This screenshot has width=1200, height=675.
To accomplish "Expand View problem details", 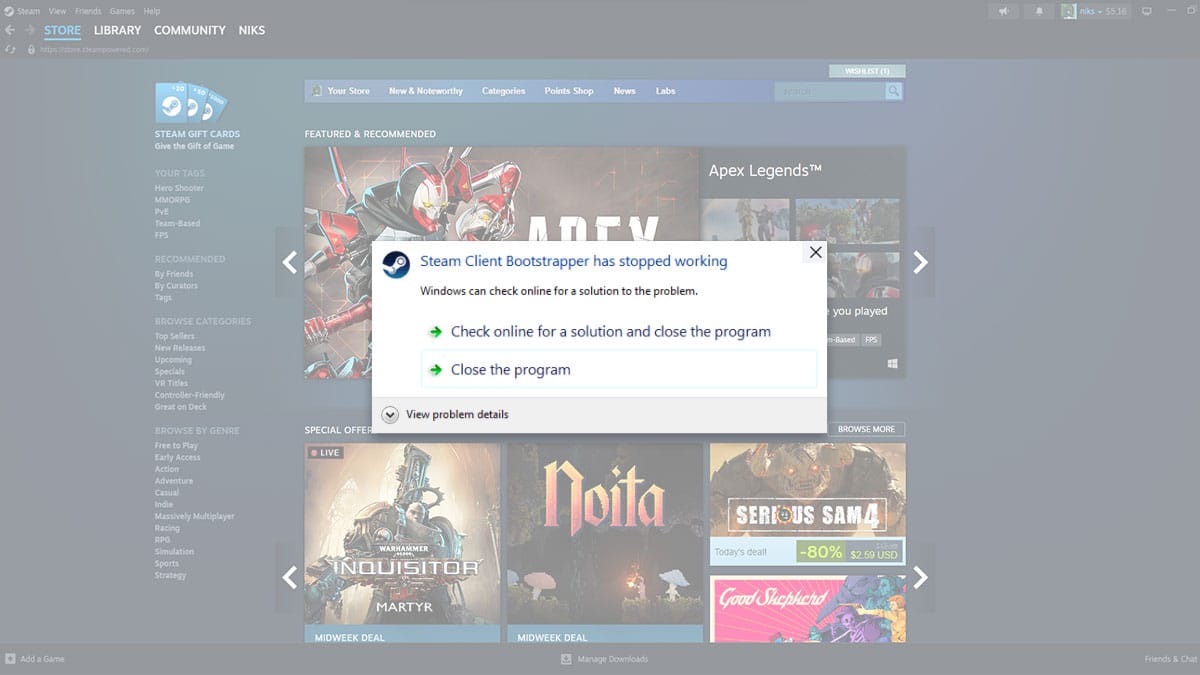I will coord(390,415).
